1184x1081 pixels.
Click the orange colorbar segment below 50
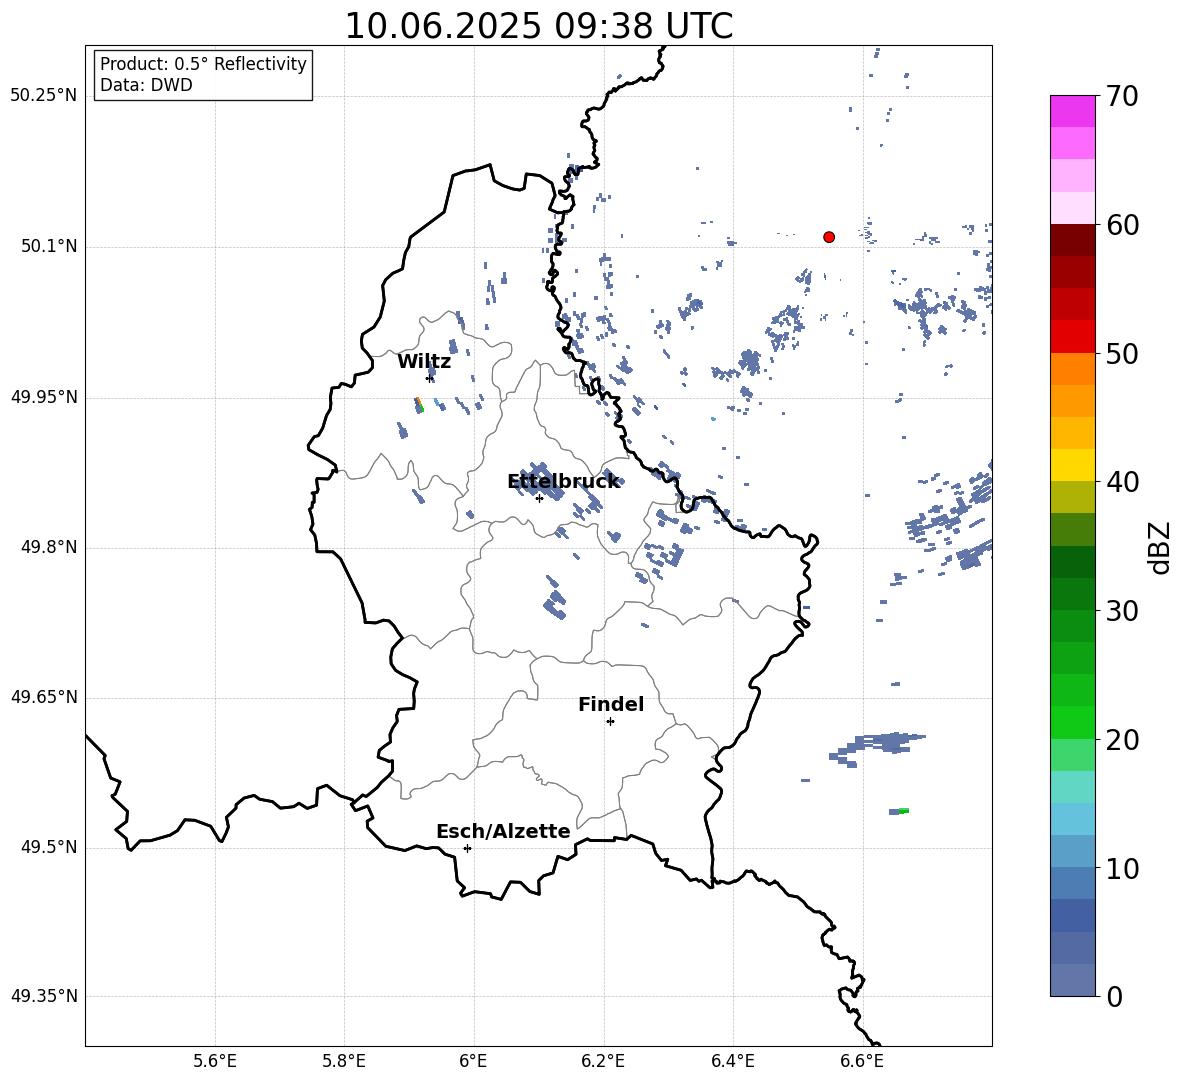1073,369
